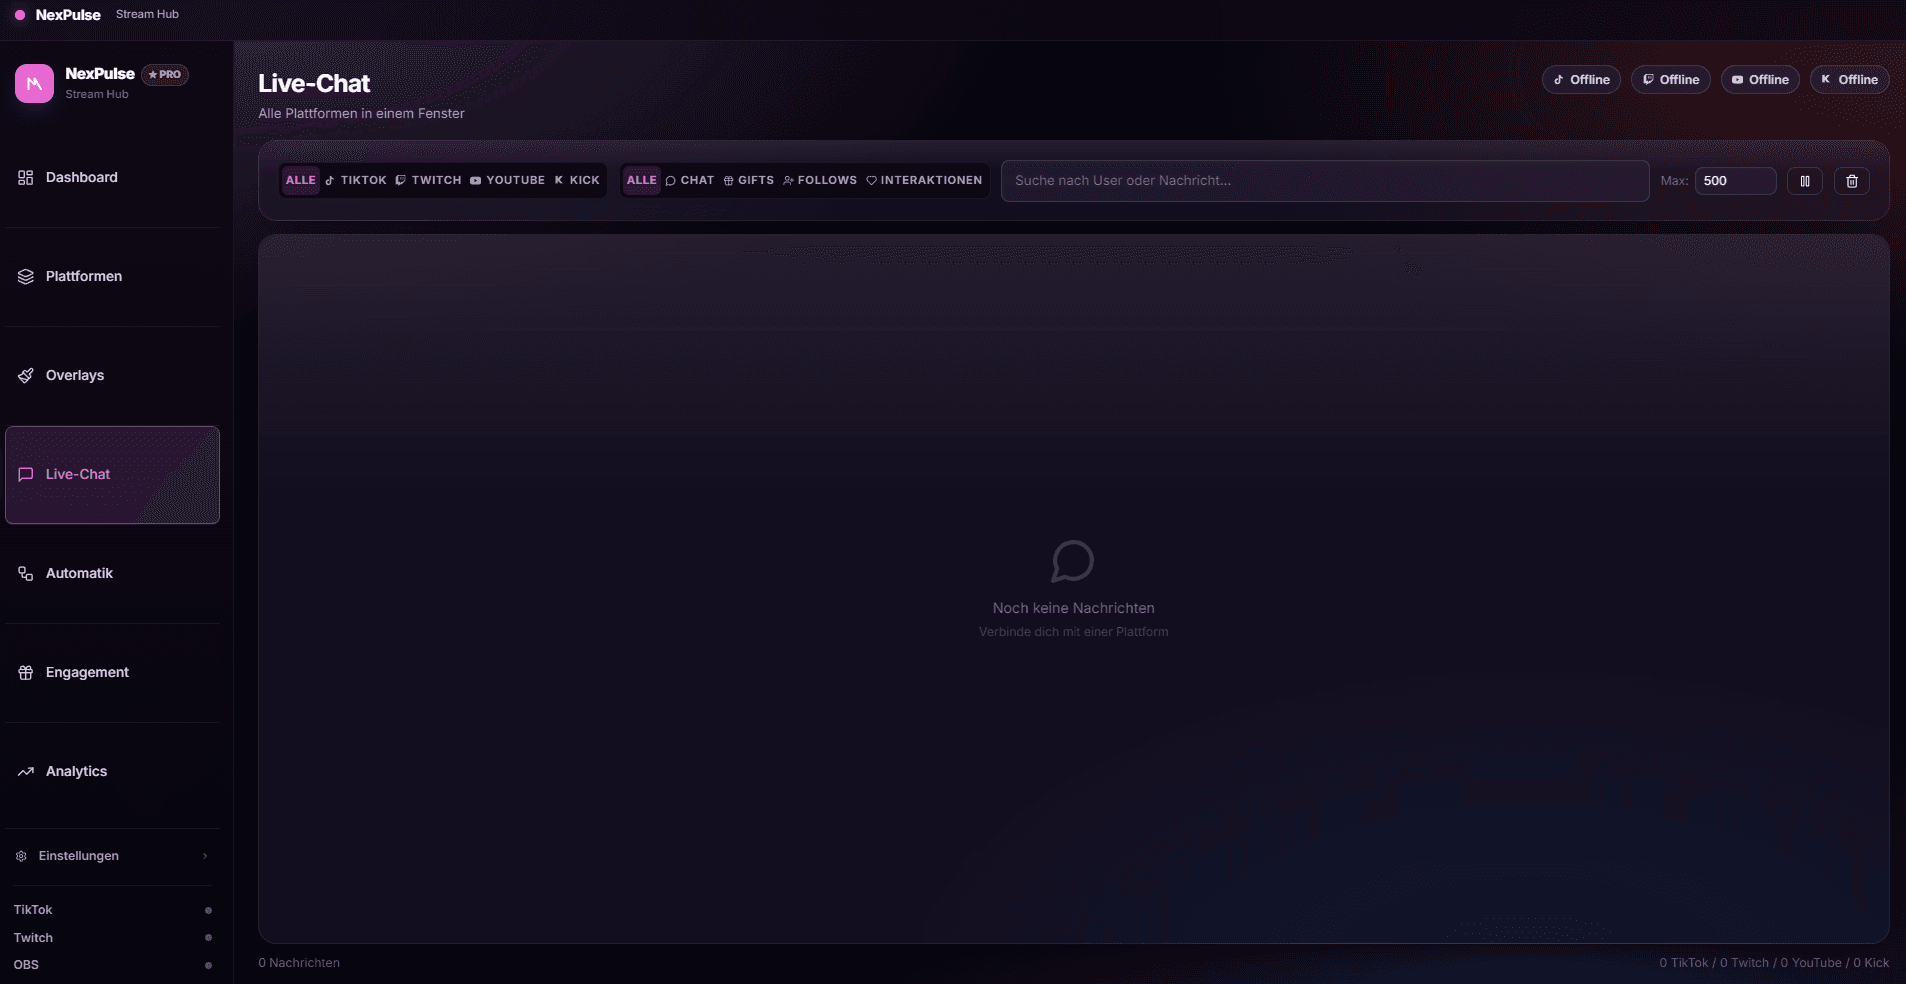1906x984 pixels.
Task: Open the Dashboard page
Action: 112,178
